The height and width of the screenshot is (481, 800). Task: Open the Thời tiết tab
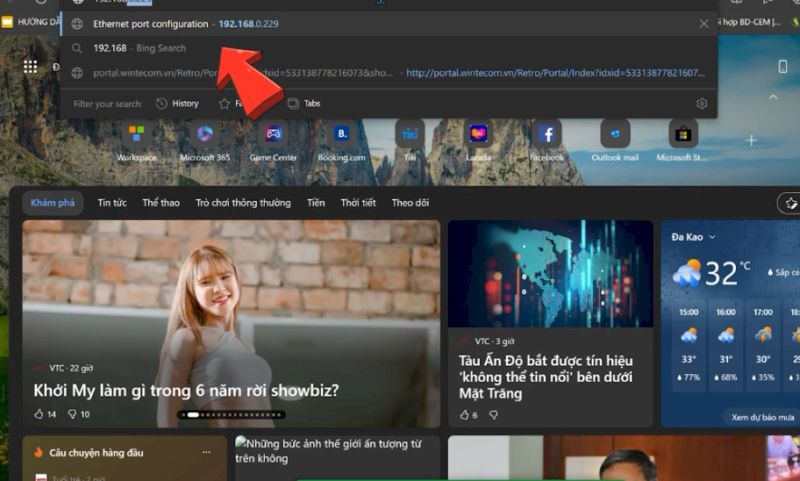[x=358, y=203]
